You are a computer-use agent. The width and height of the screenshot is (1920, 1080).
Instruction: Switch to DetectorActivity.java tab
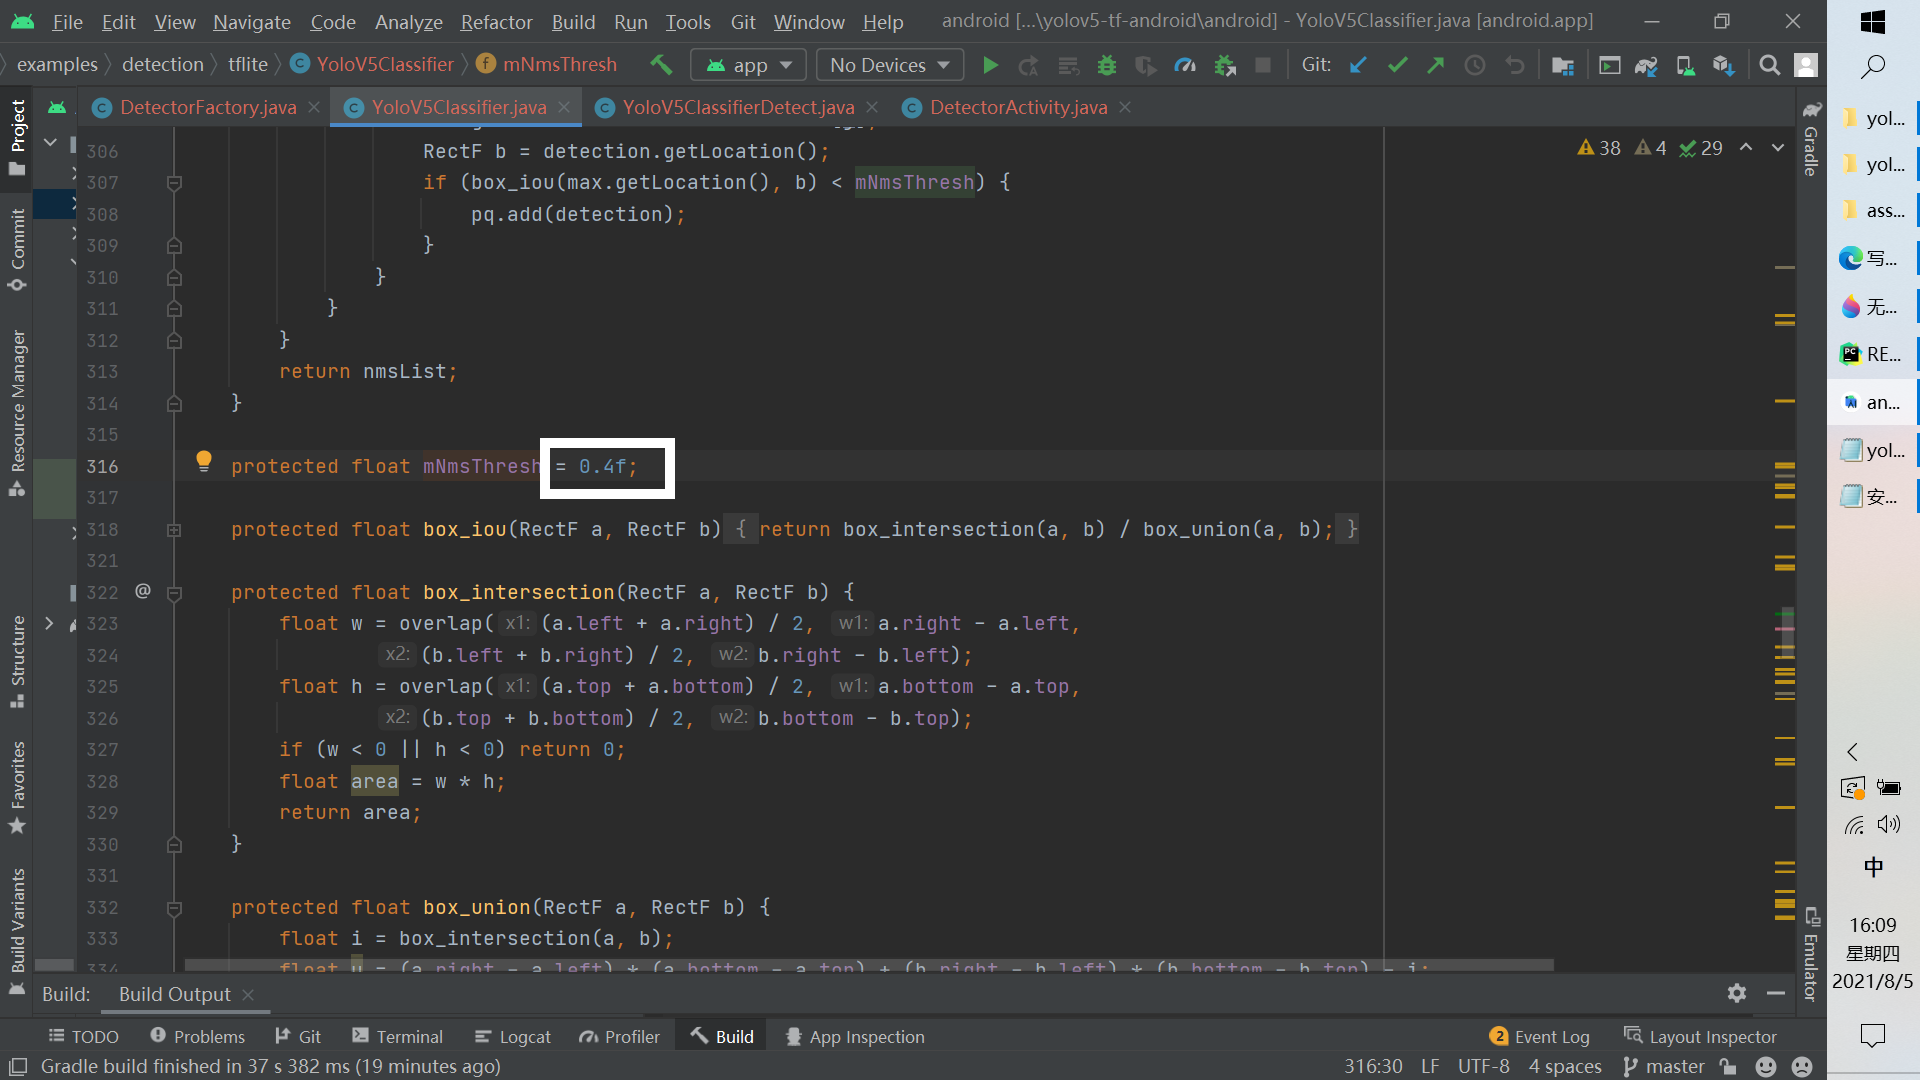click(1018, 107)
